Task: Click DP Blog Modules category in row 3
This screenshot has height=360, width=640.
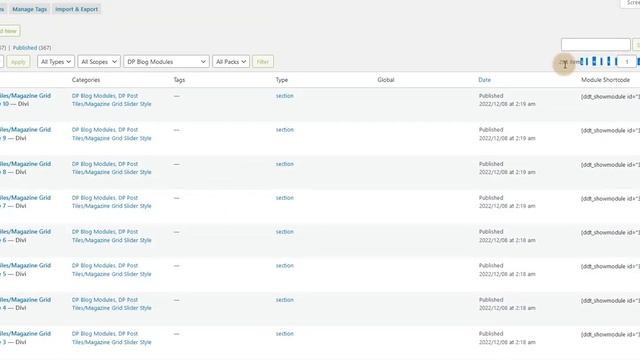Action: coord(93,334)
